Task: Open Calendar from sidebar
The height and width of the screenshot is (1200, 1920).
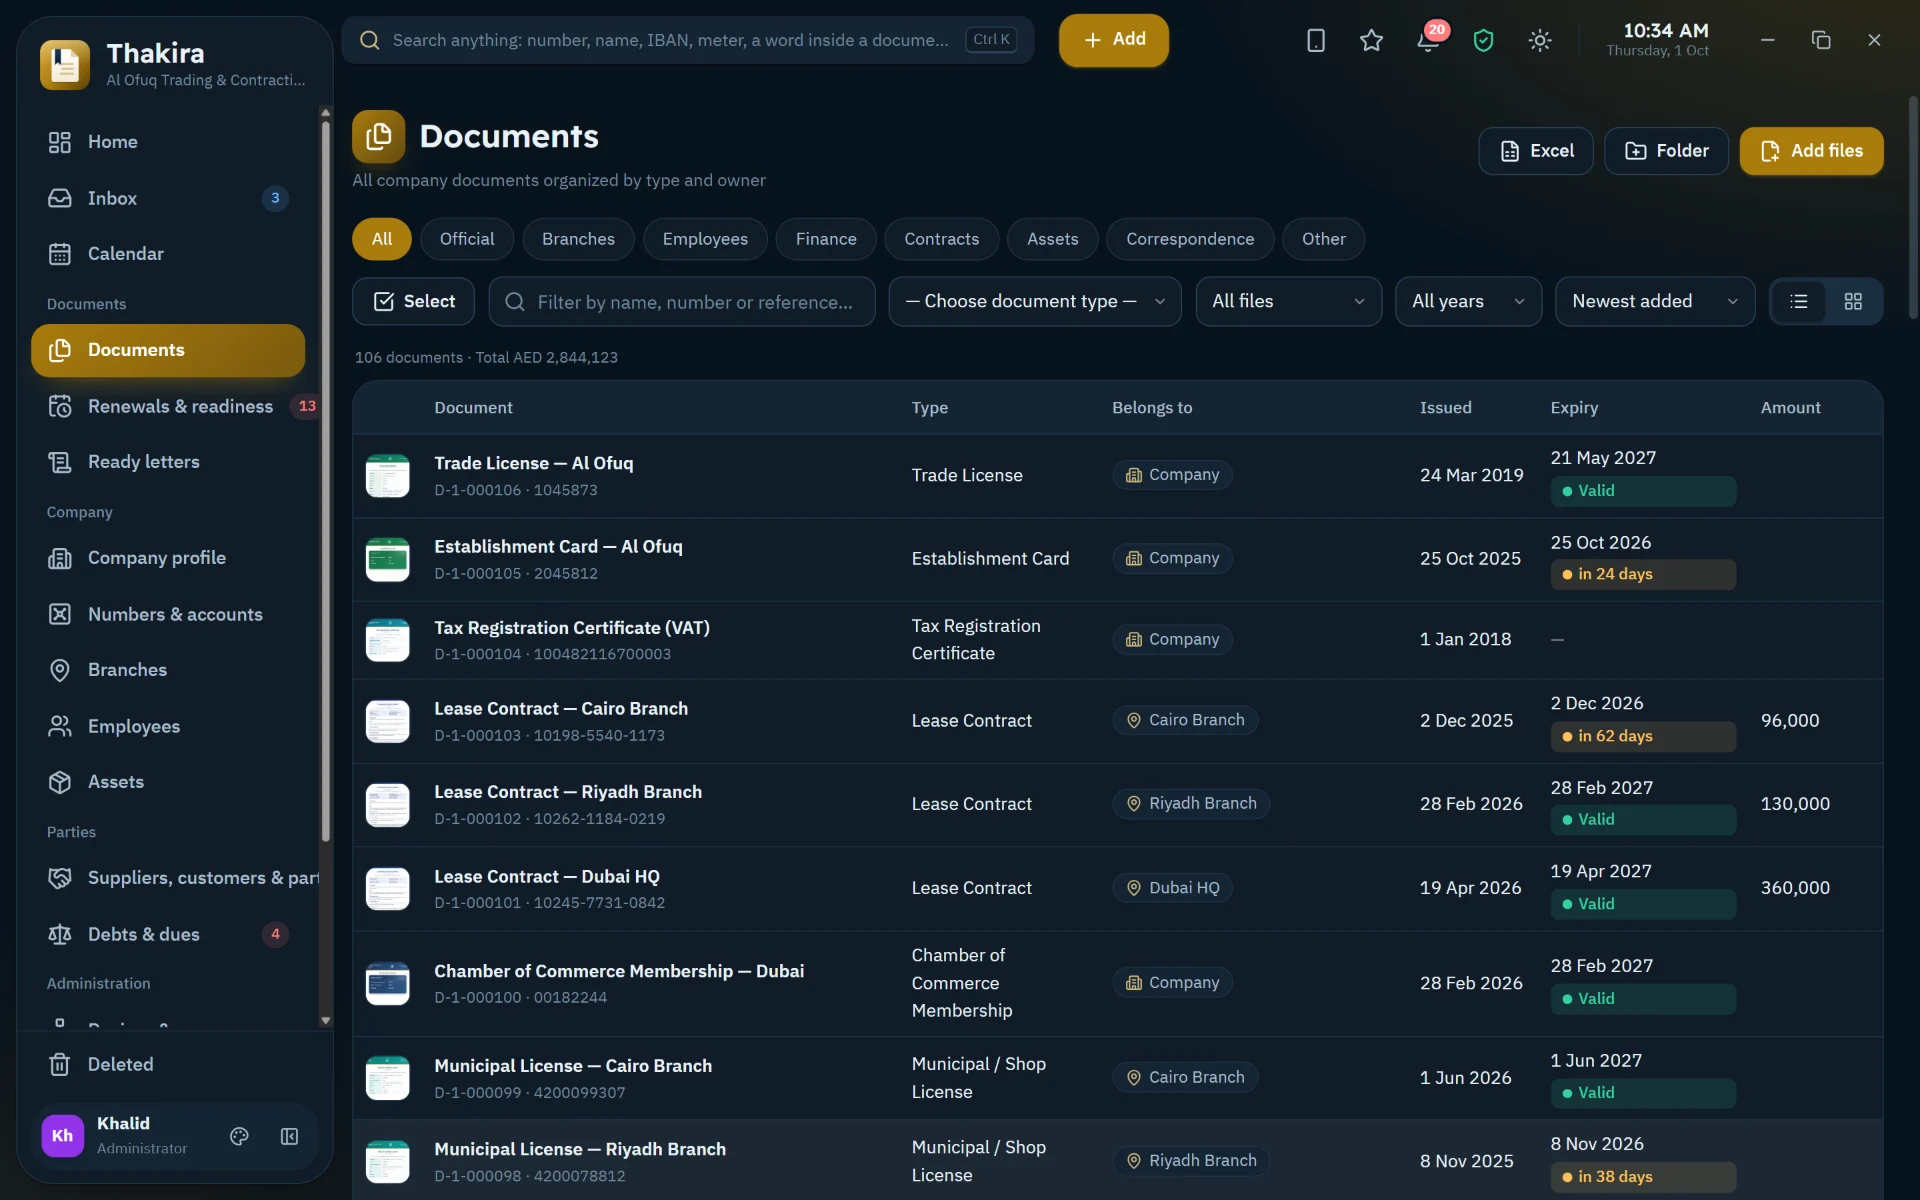Action: [x=170, y=254]
